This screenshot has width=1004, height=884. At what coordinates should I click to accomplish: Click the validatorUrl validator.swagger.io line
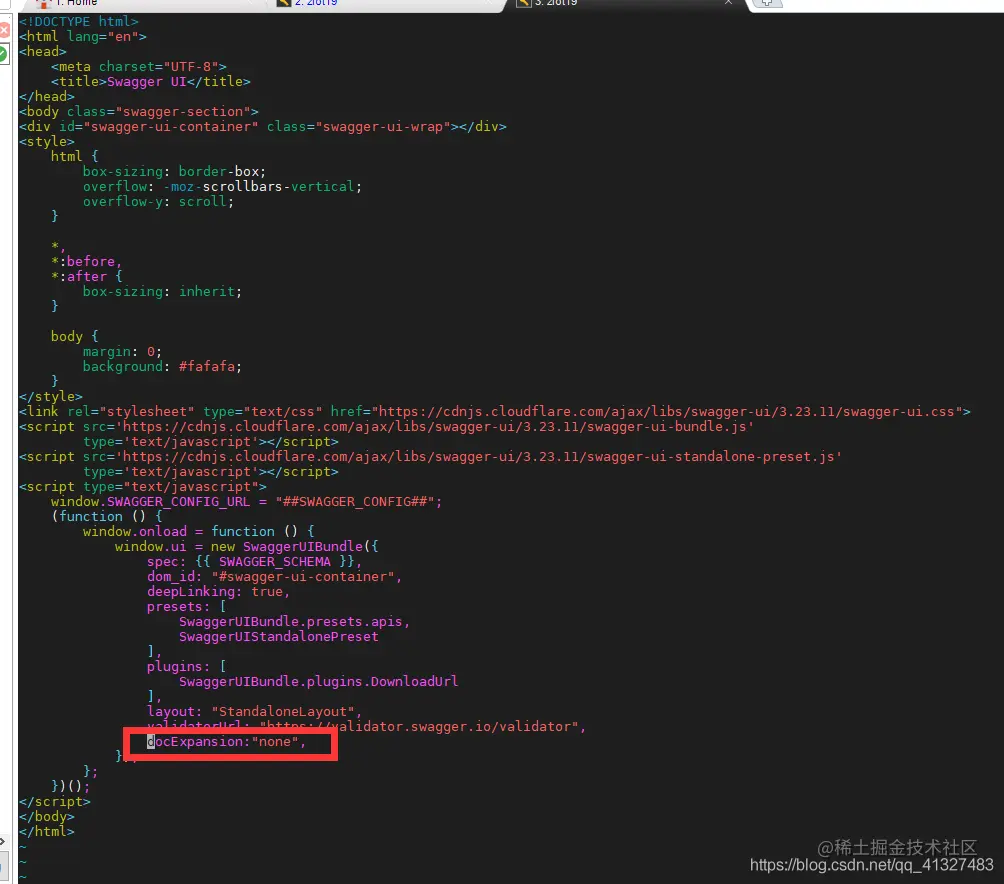pos(366,727)
